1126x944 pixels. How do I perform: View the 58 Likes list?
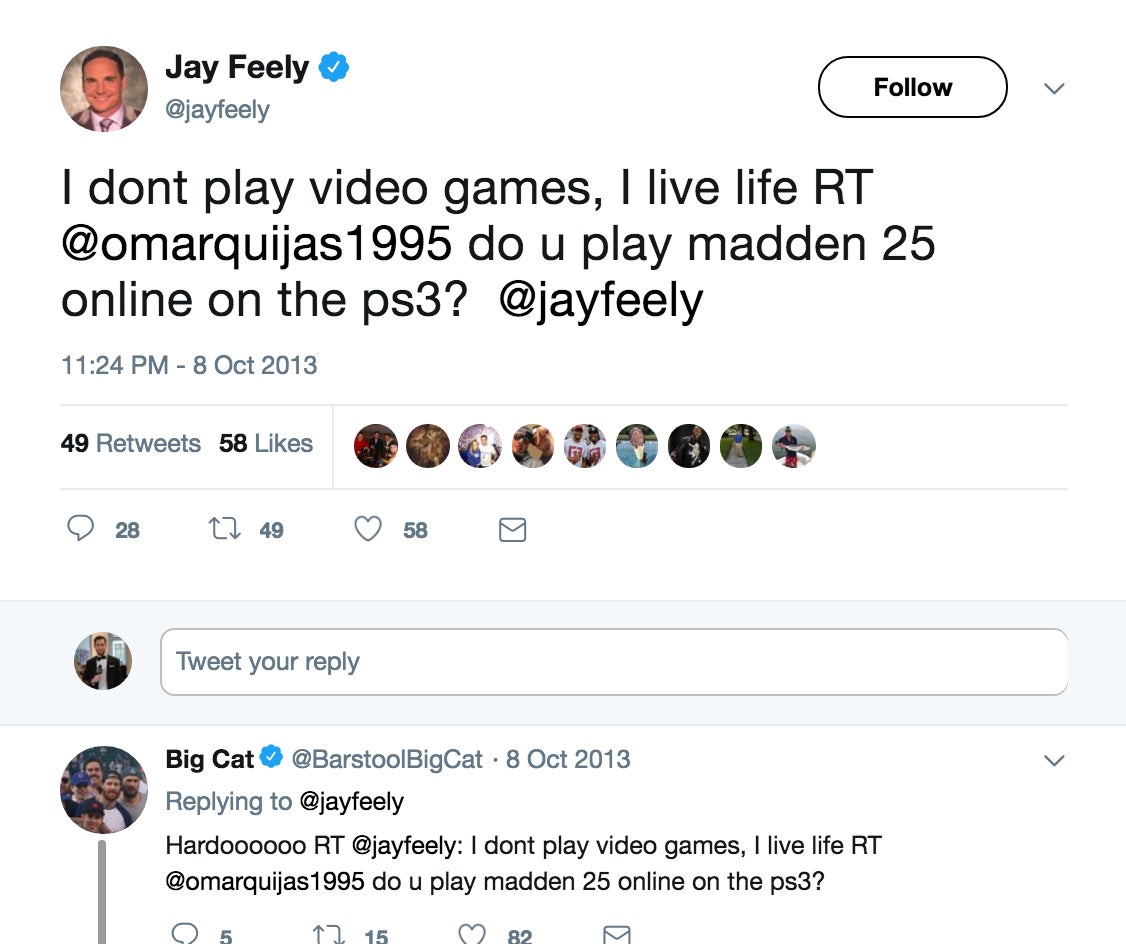tap(266, 444)
